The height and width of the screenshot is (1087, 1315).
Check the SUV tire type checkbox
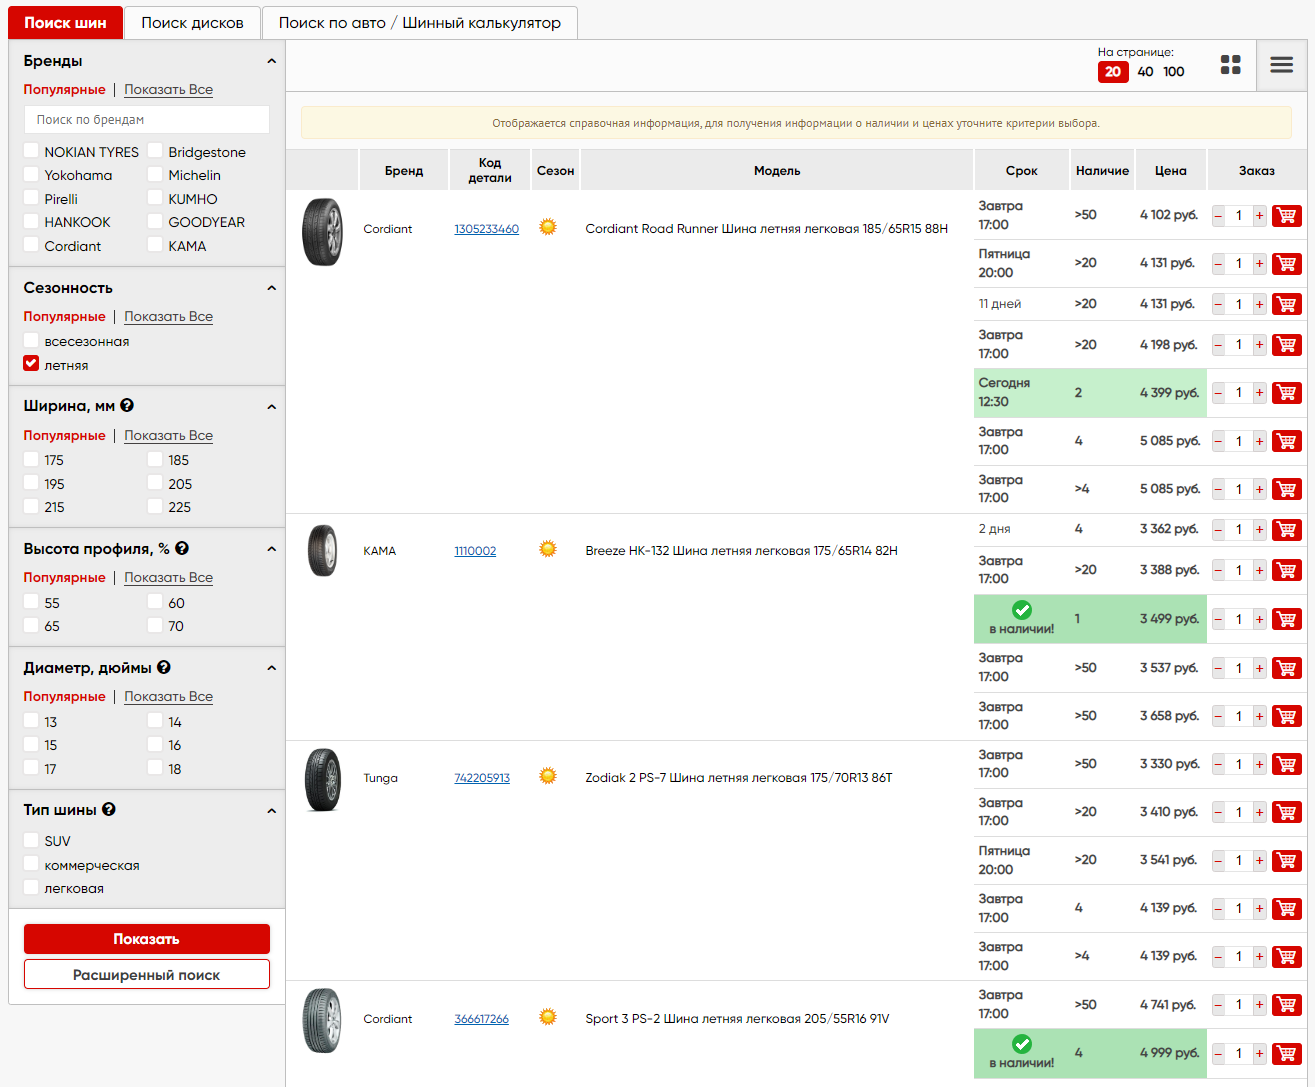point(31,840)
